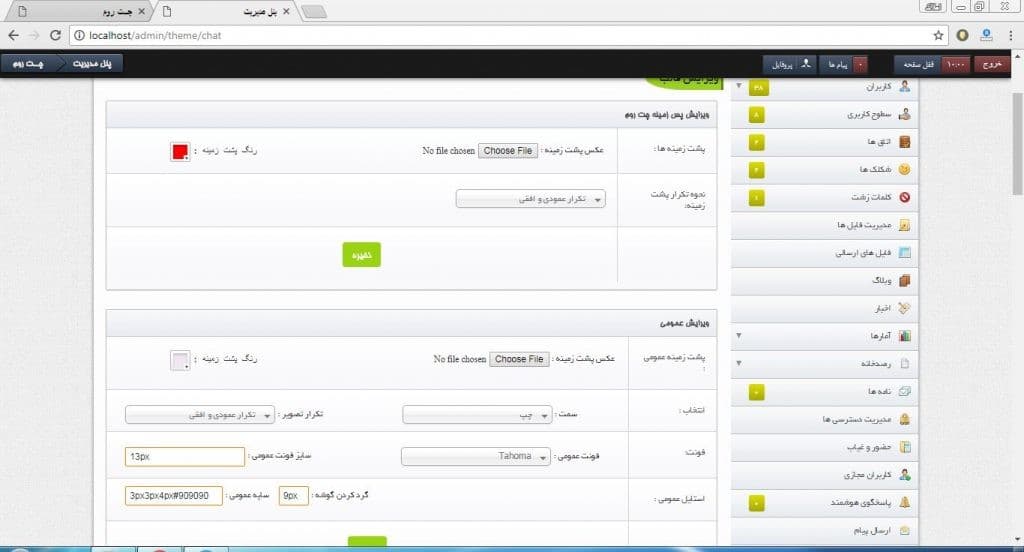Open Messages (پیام ها) in top bar
The image size is (1024, 552).
837,64
